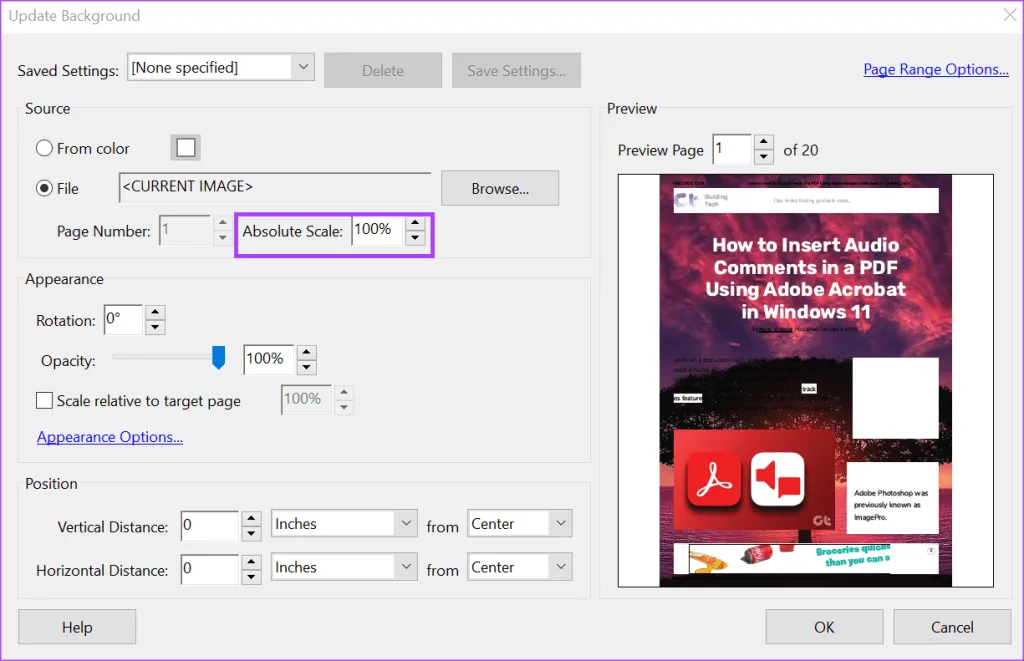This screenshot has height=661, width=1024.
Task: Open the Horizontal Distance from Center dropdown
Action: pyautogui.click(x=560, y=567)
